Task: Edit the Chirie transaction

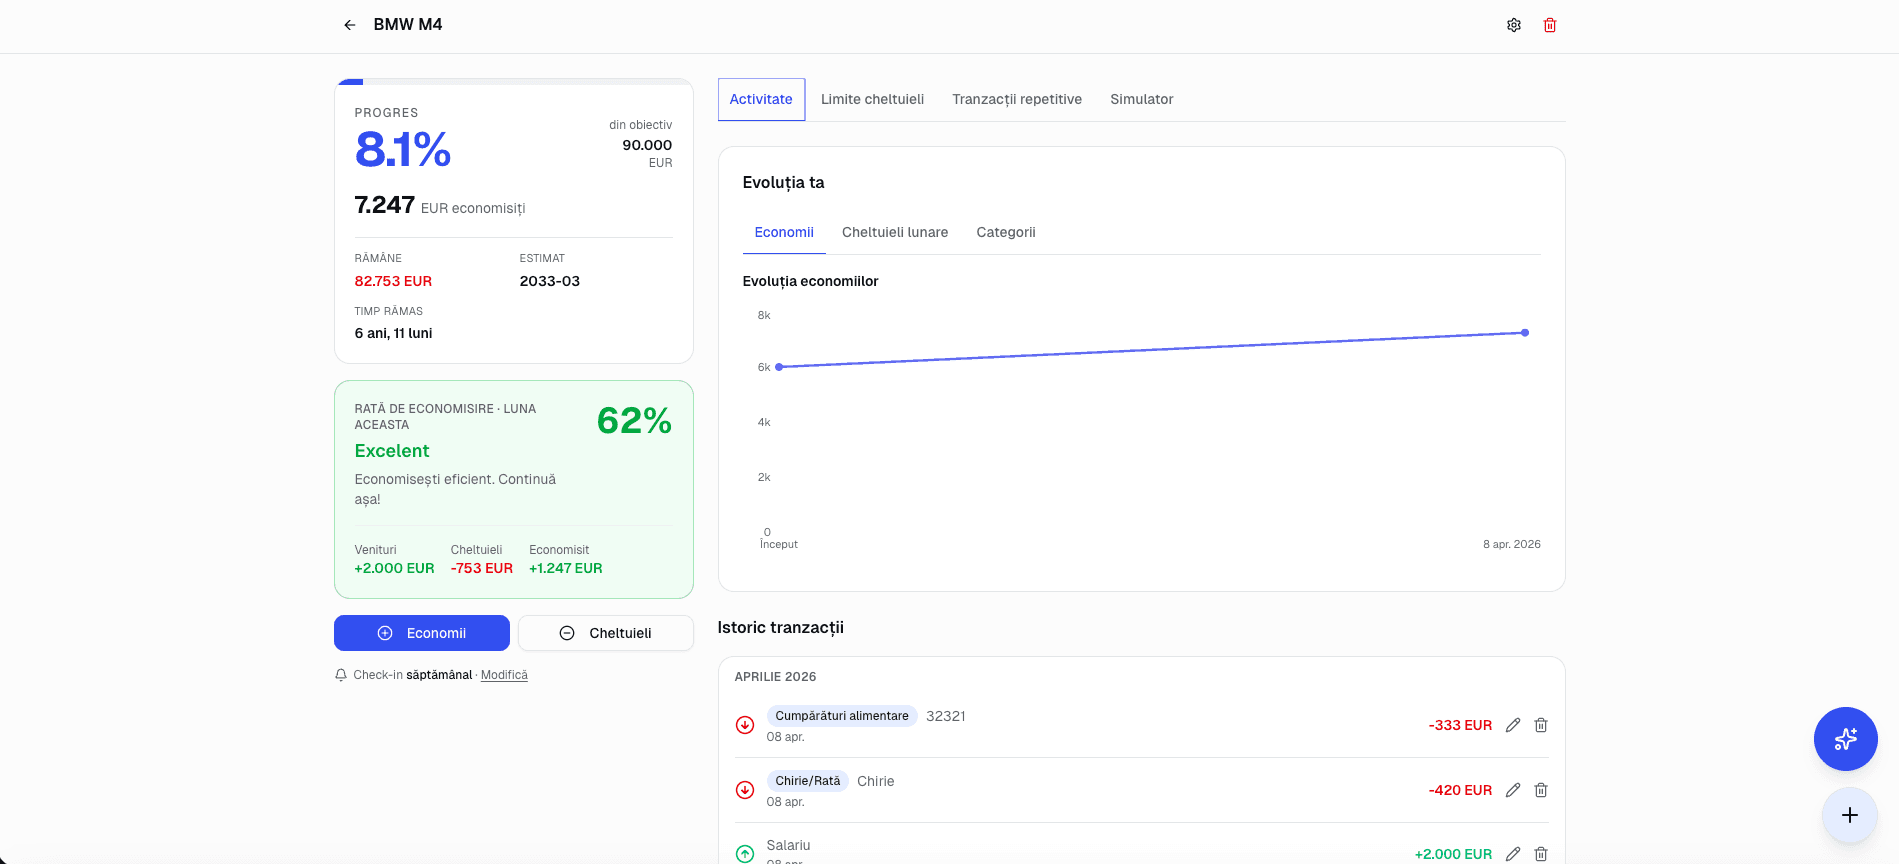Action: pyautogui.click(x=1513, y=790)
